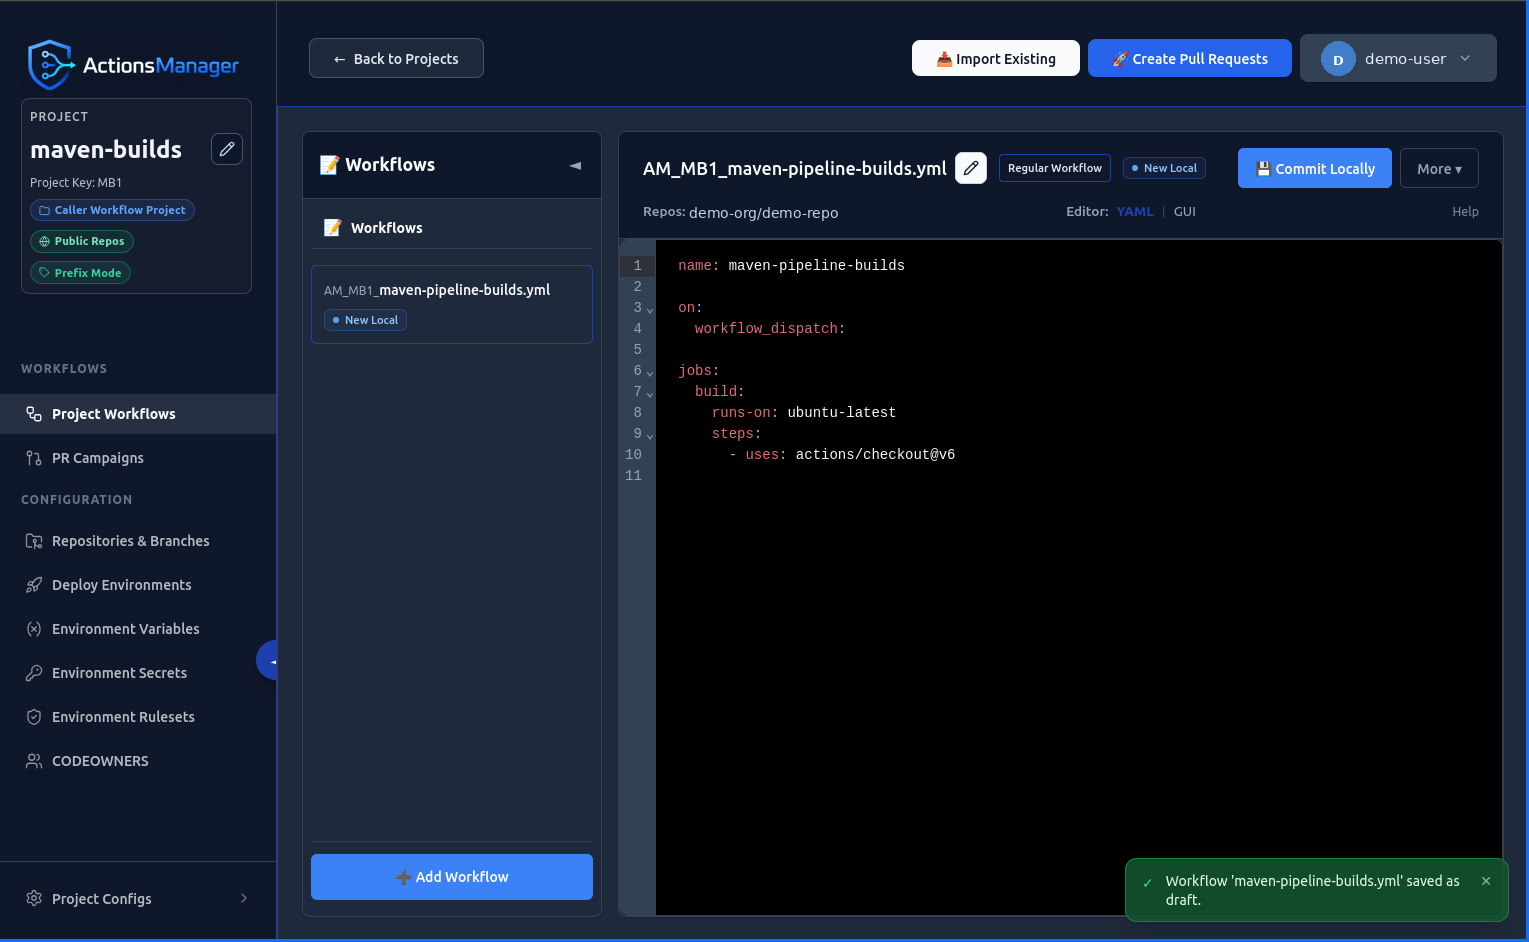The height and width of the screenshot is (942, 1529).
Task: Place cursor on 'uses: actions/checkout@v6' line
Action: click(850, 454)
